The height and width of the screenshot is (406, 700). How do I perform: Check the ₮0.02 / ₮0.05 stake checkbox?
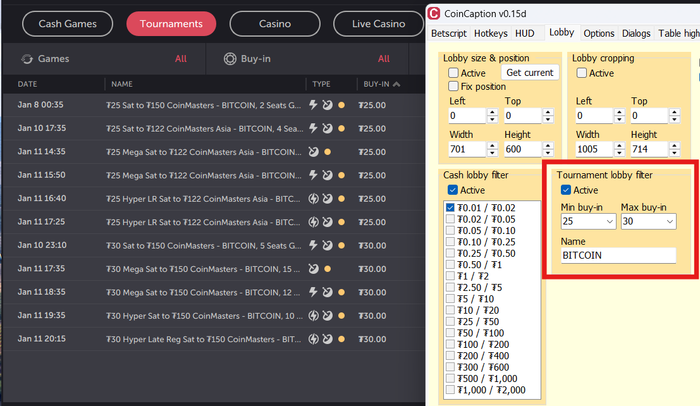click(450, 219)
